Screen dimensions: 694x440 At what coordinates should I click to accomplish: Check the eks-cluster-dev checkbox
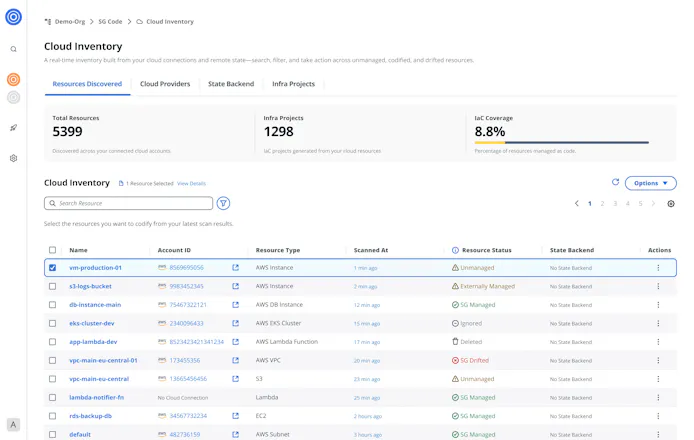coord(52,323)
